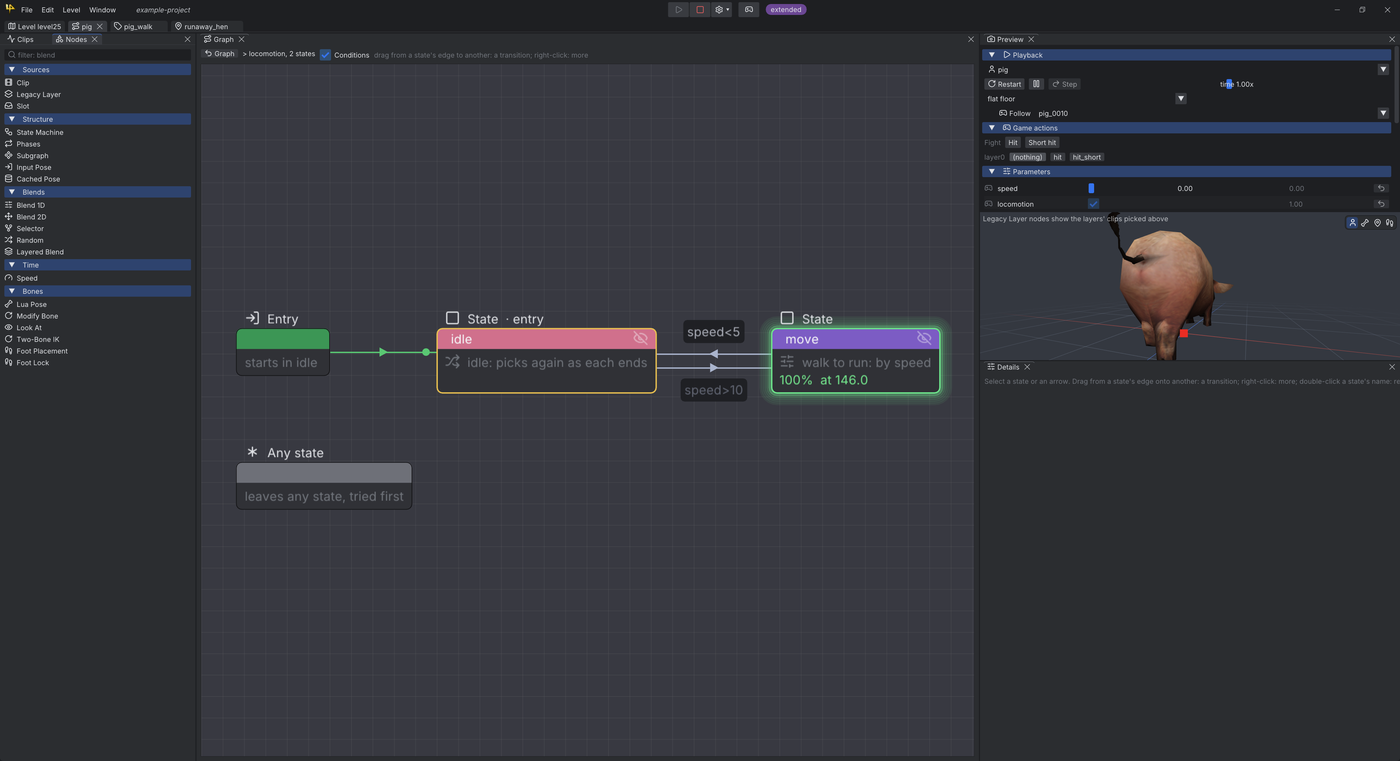The width and height of the screenshot is (1400, 761).
Task: Toggle the footsteps overlay in preview
Action: (x=1389, y=223)
